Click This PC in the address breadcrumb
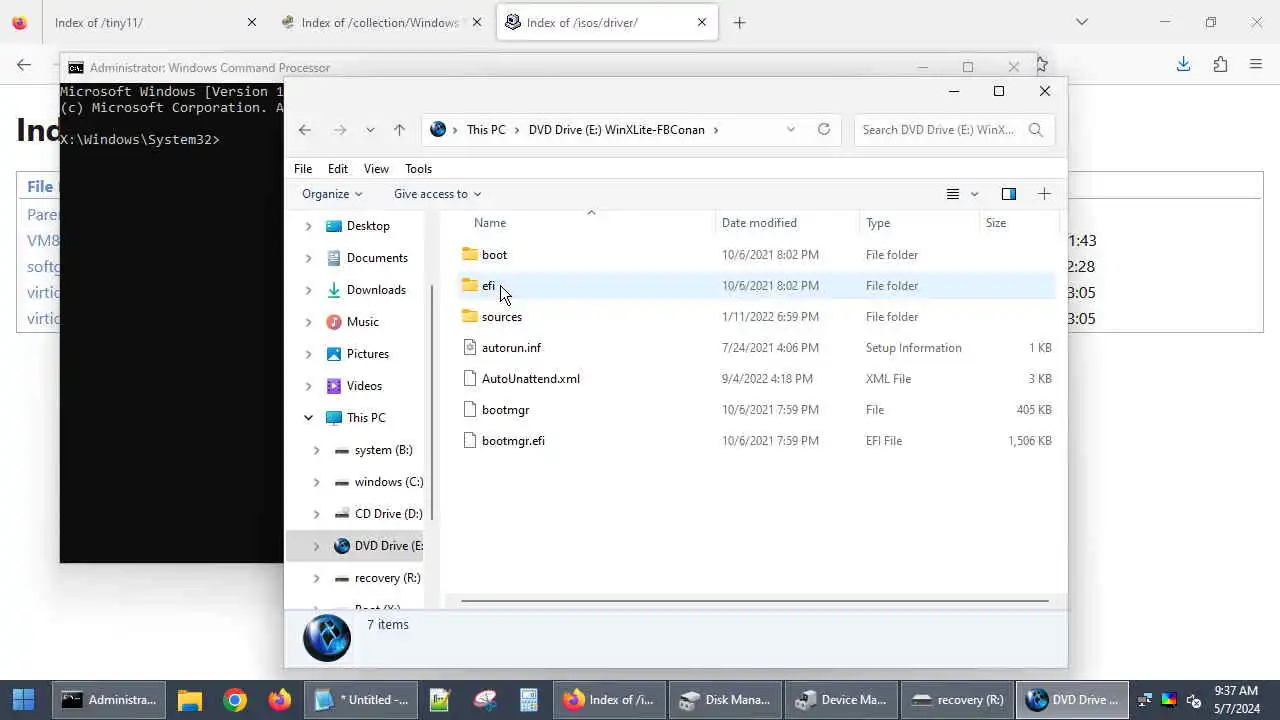This screenshot has width=1280, height=720. click(486, 130)
